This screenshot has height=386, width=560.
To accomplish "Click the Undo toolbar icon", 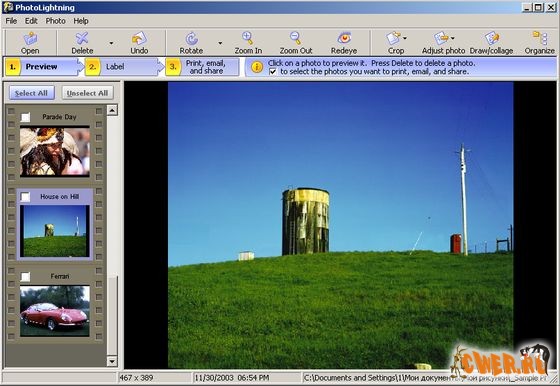I will pyautogui.click(x=139, y=38).
